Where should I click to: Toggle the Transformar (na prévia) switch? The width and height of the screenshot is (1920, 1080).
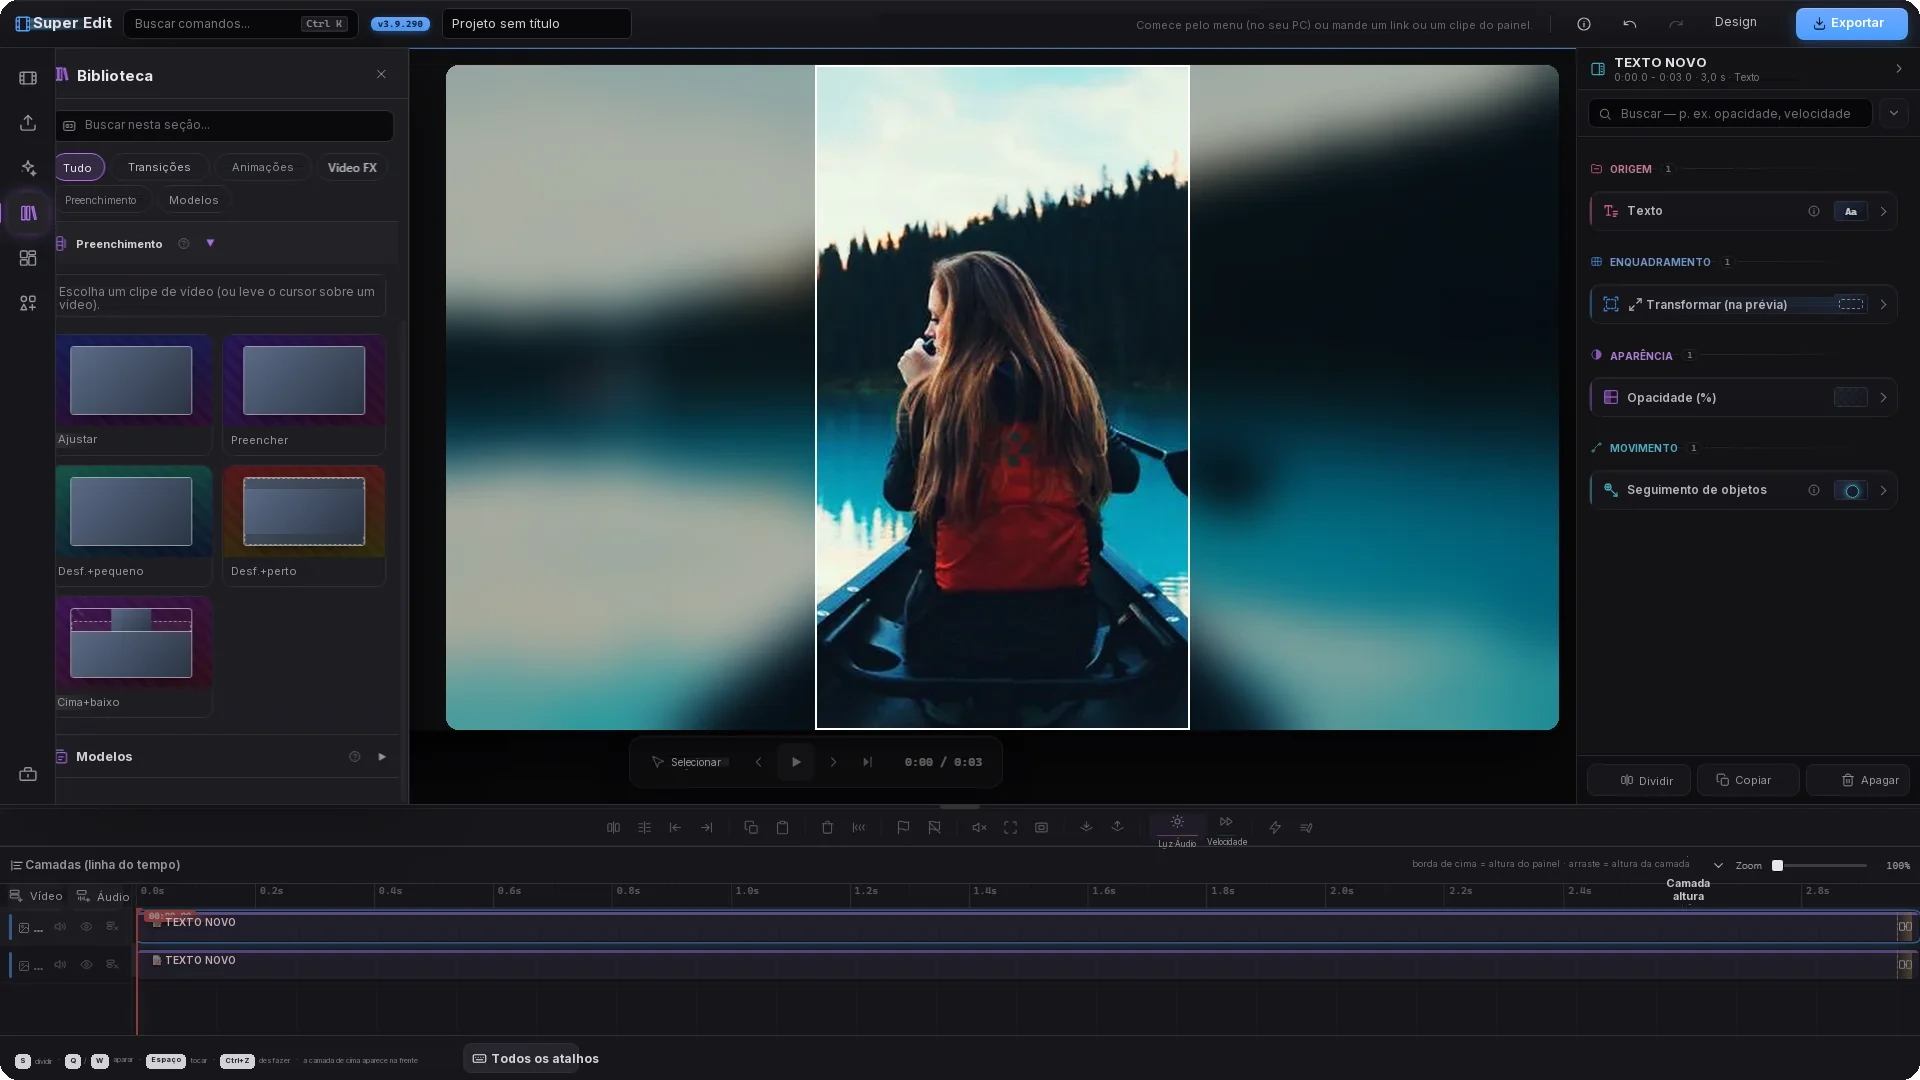click(x=1851, y=305)
